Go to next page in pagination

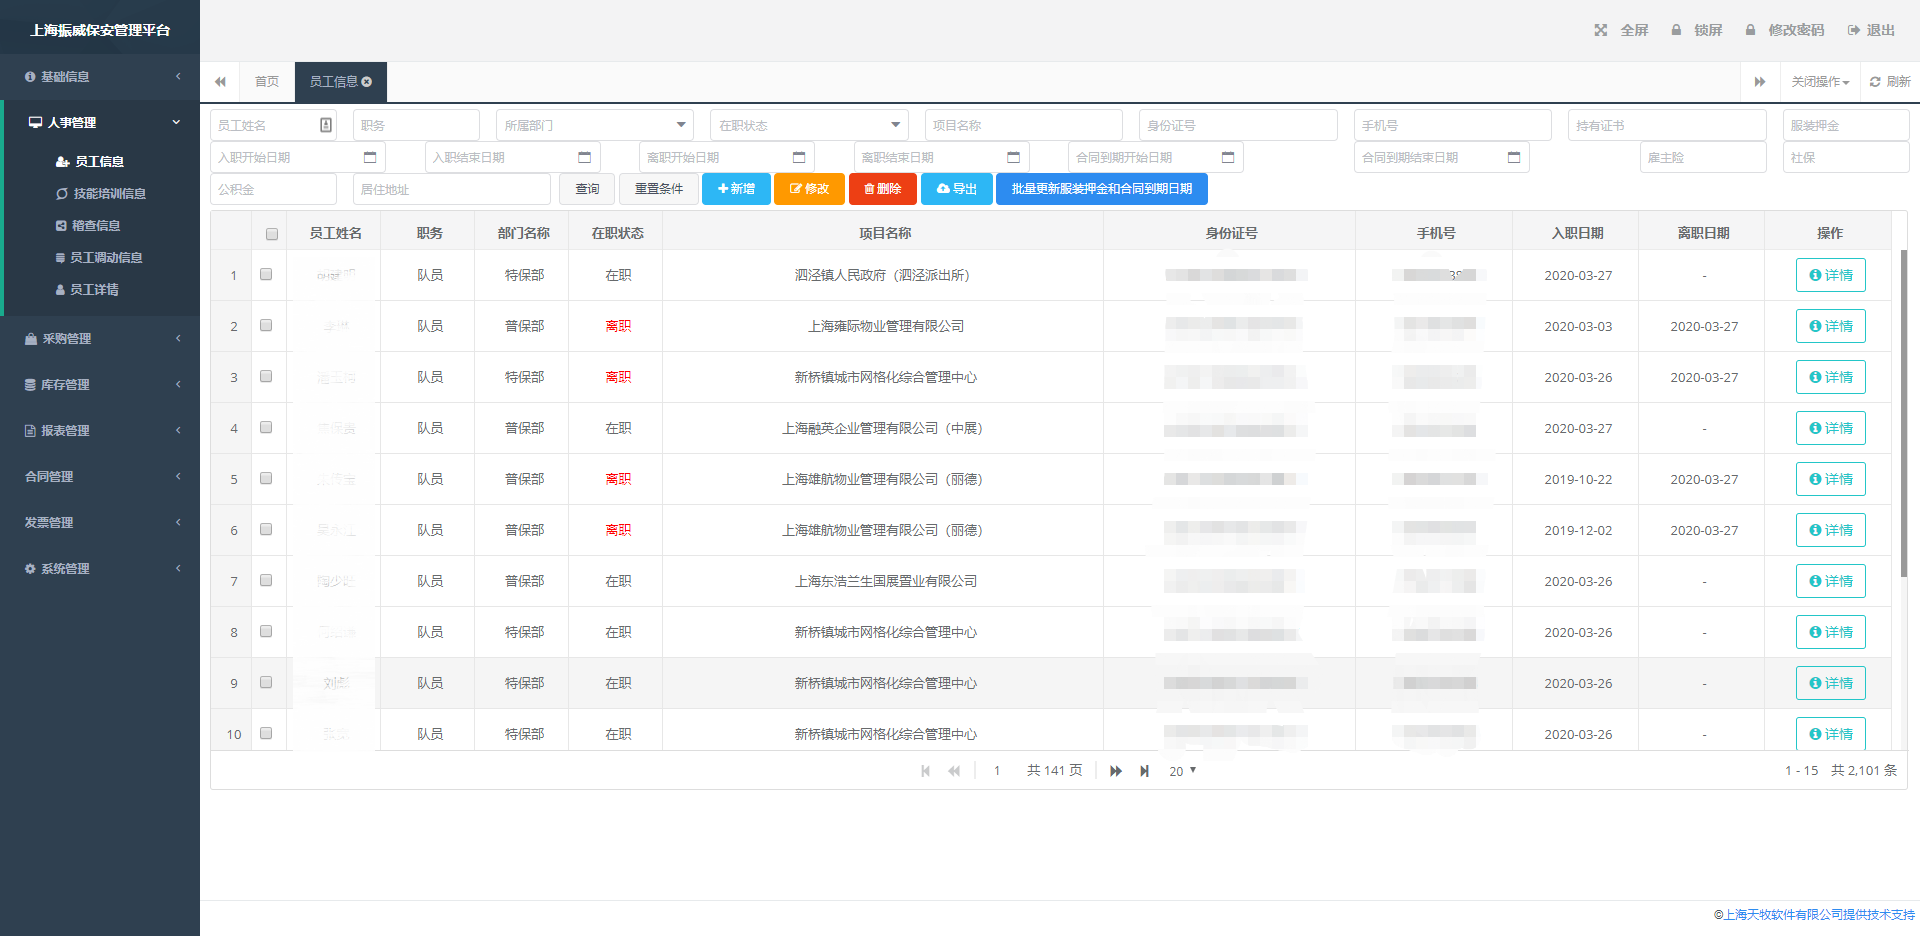(x=1115, y=771)
